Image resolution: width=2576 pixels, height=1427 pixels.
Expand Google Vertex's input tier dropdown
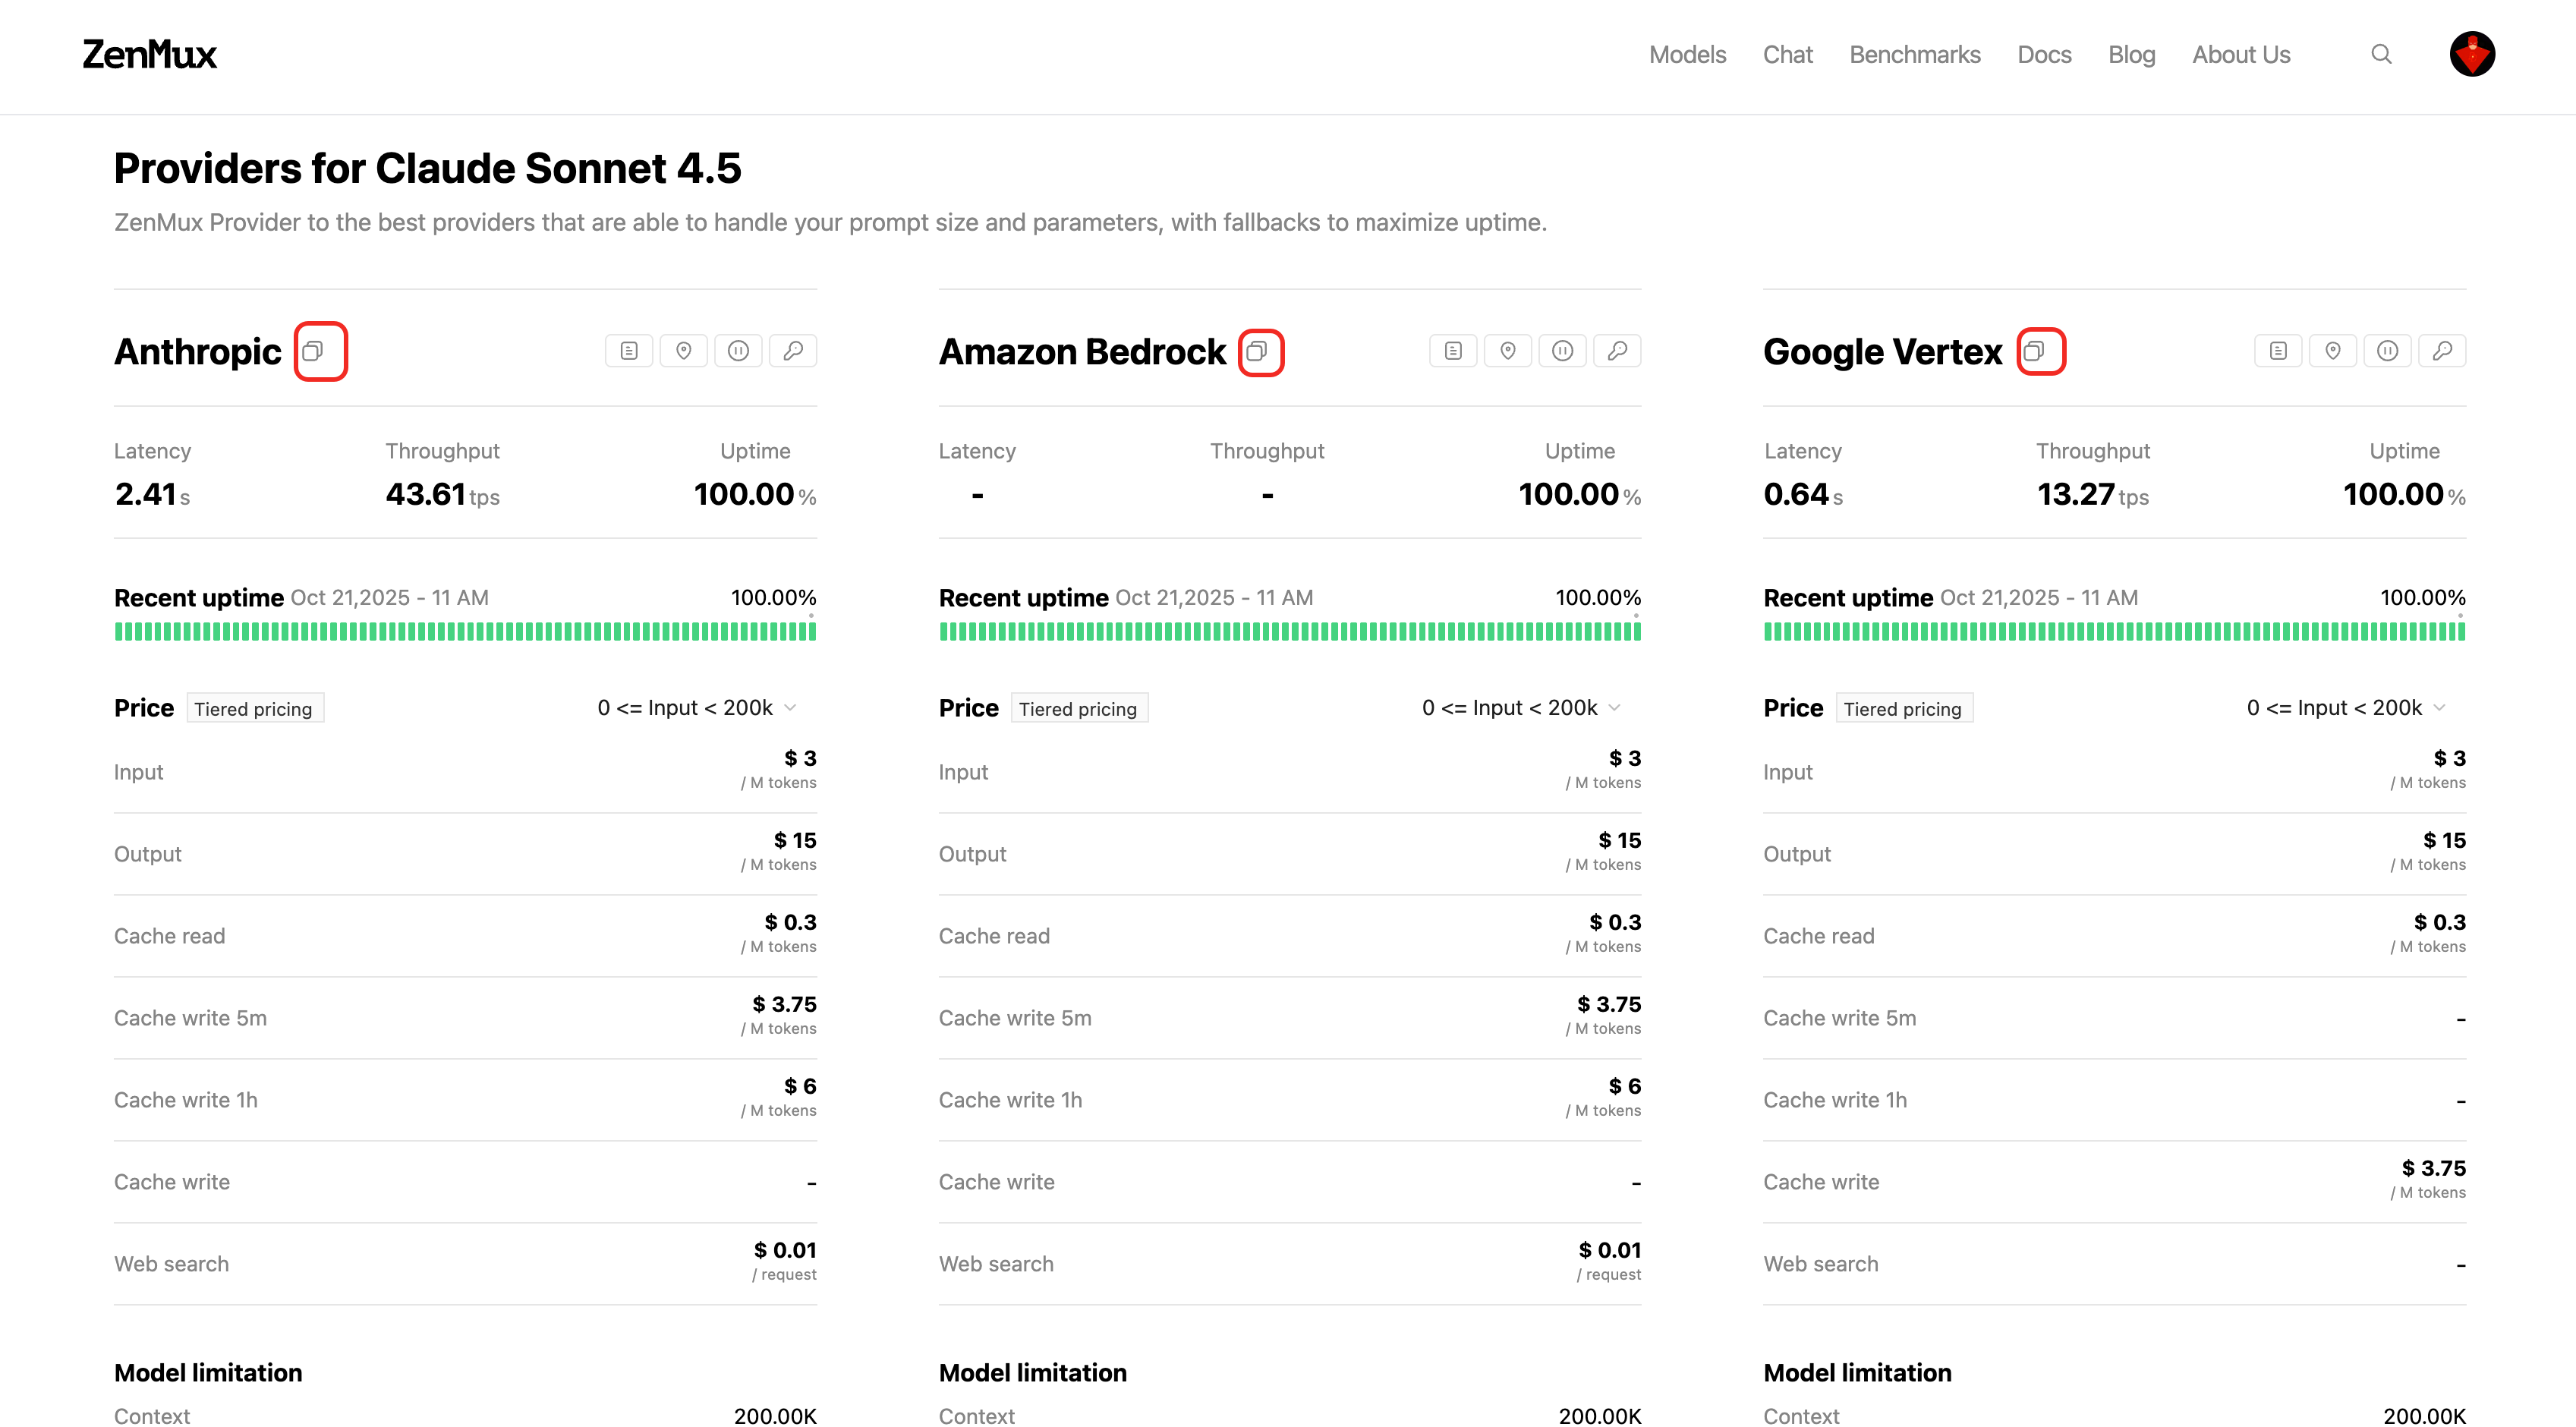coord(2346,708)
